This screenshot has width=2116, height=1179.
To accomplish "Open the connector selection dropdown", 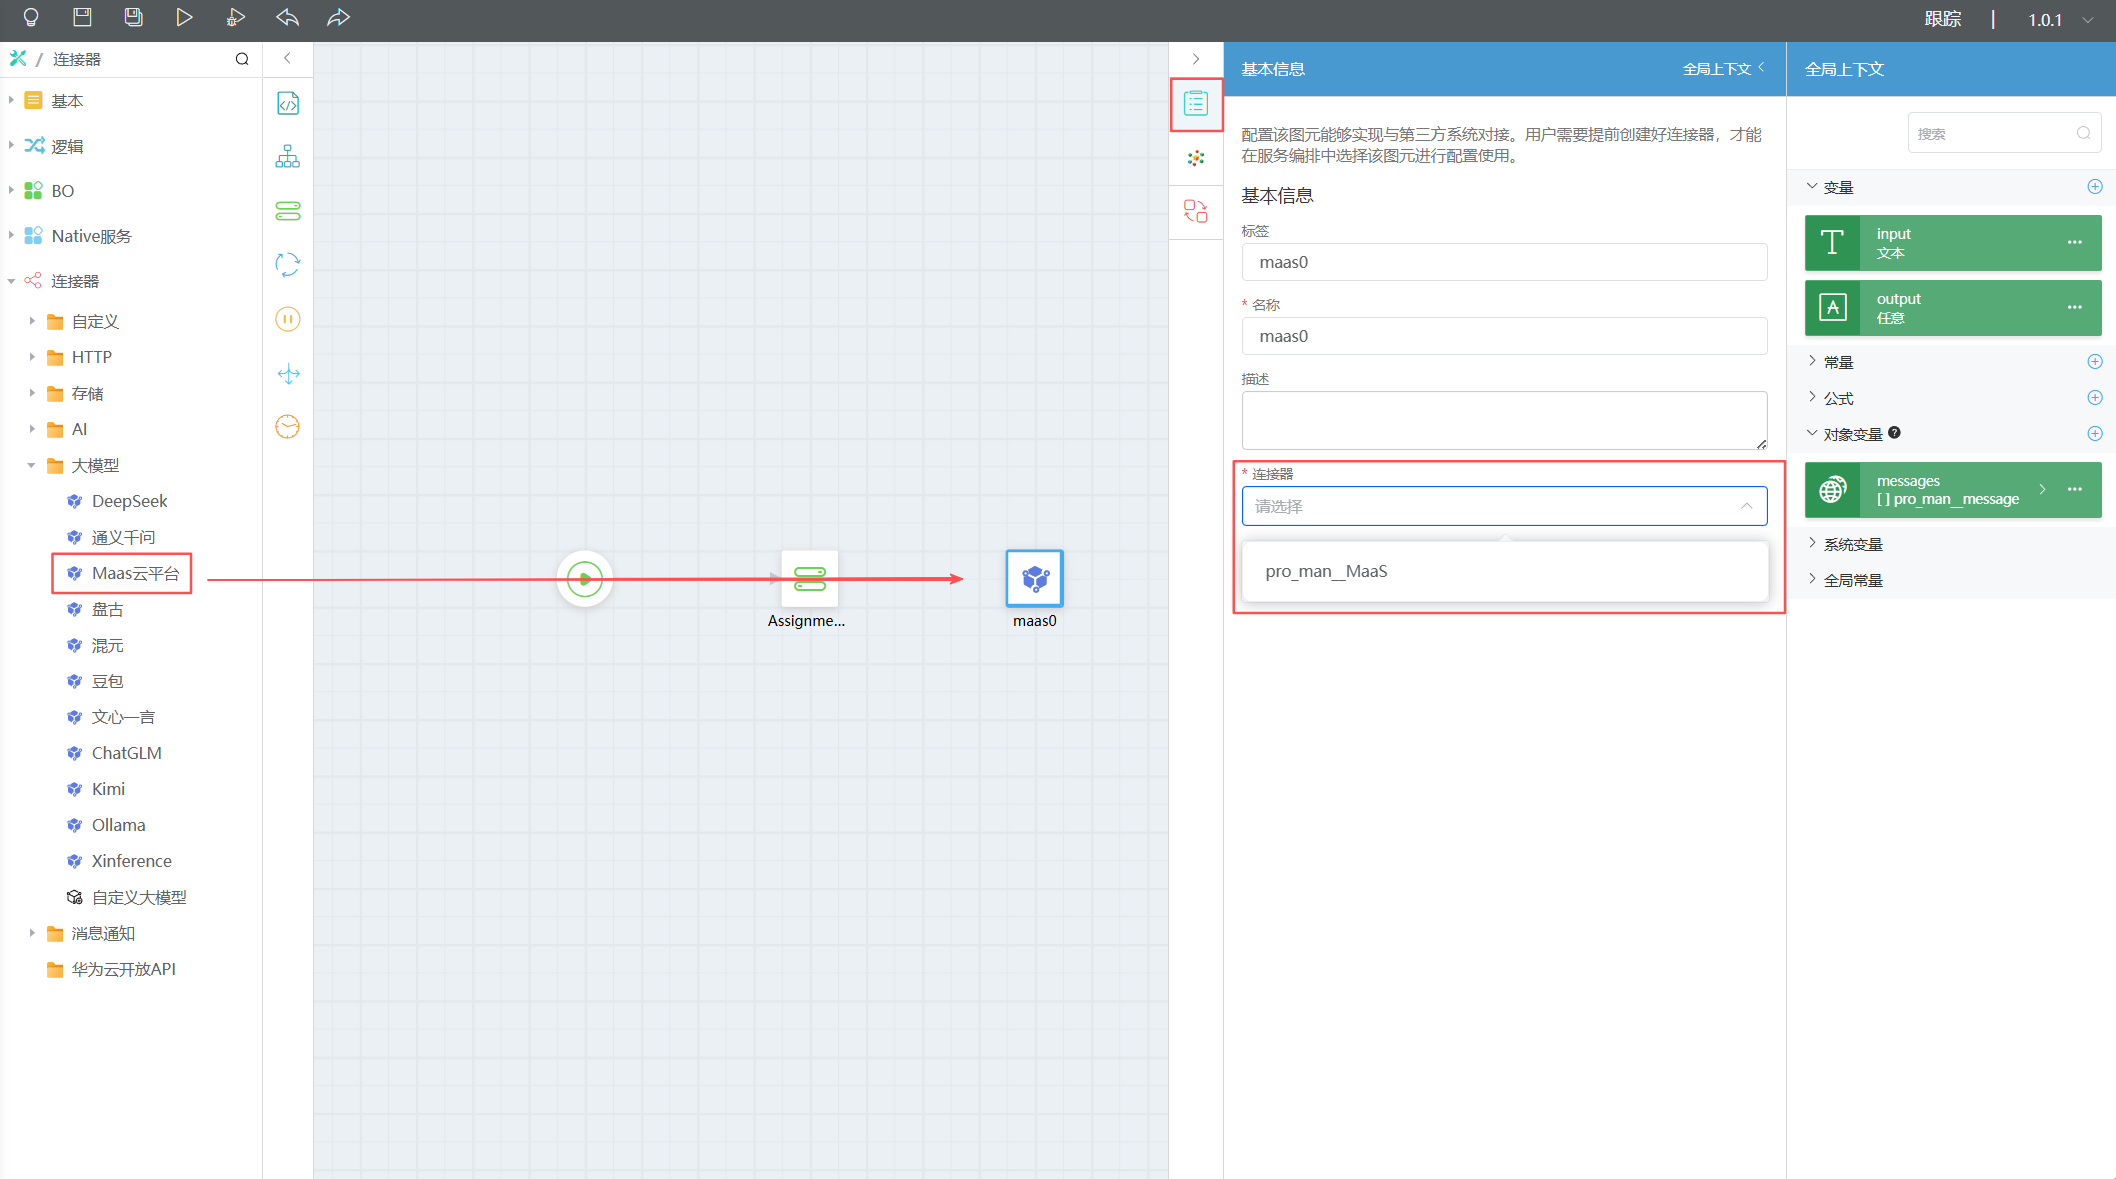I will click(1503, 506).
